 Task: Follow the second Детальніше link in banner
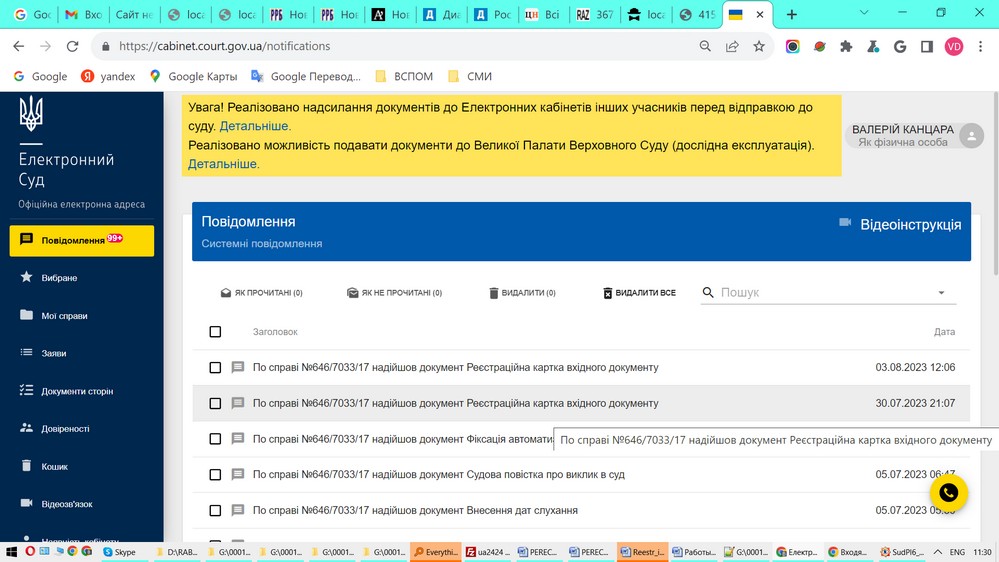coord(222,164)
